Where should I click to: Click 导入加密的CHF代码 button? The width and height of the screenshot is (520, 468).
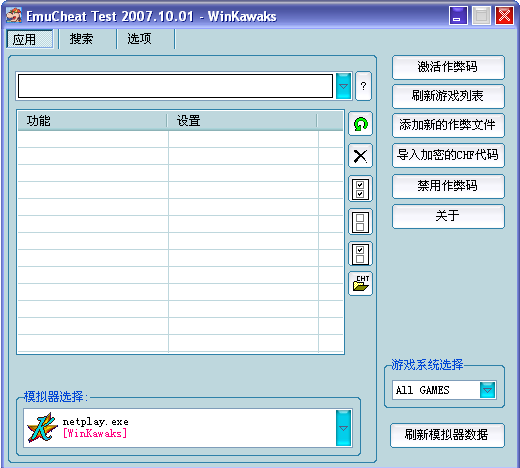pyautogui.click(x=448, y=155)
